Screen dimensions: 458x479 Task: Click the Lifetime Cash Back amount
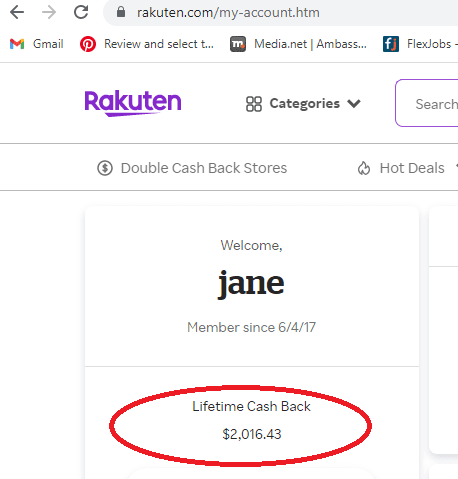tap(252, 434)
